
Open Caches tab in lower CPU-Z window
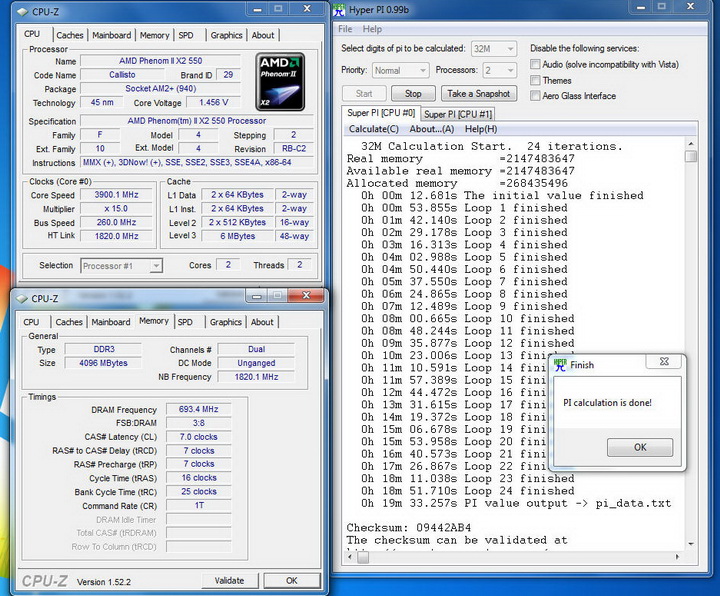69,322
